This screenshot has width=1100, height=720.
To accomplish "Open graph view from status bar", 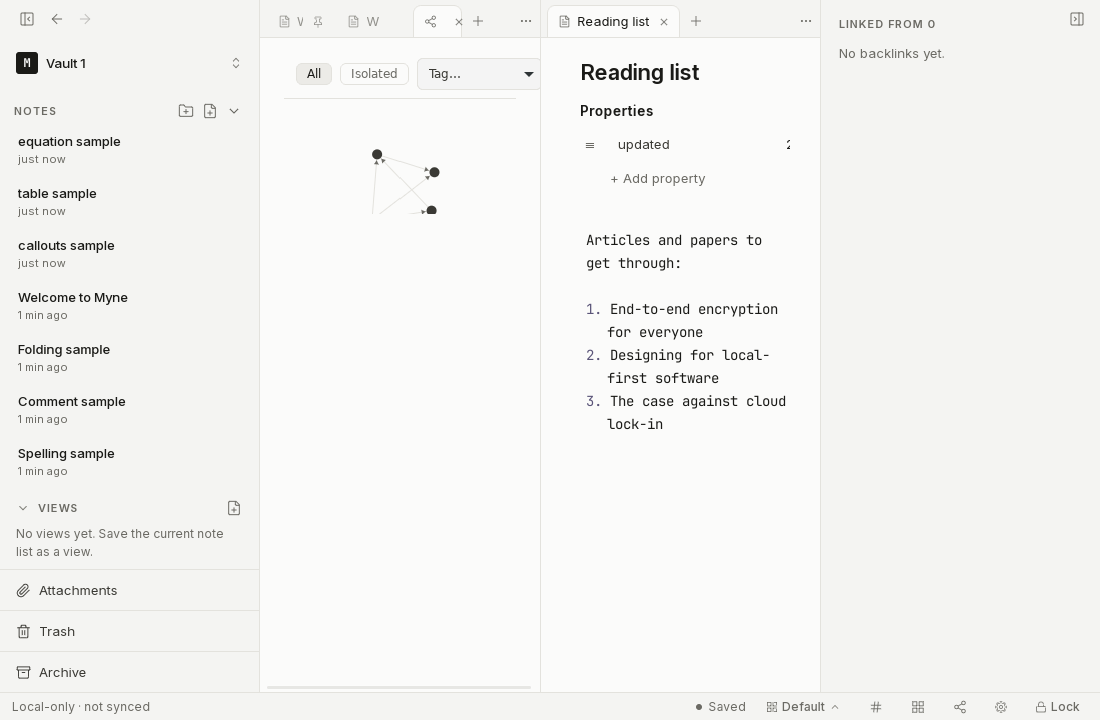I will 960,707.
